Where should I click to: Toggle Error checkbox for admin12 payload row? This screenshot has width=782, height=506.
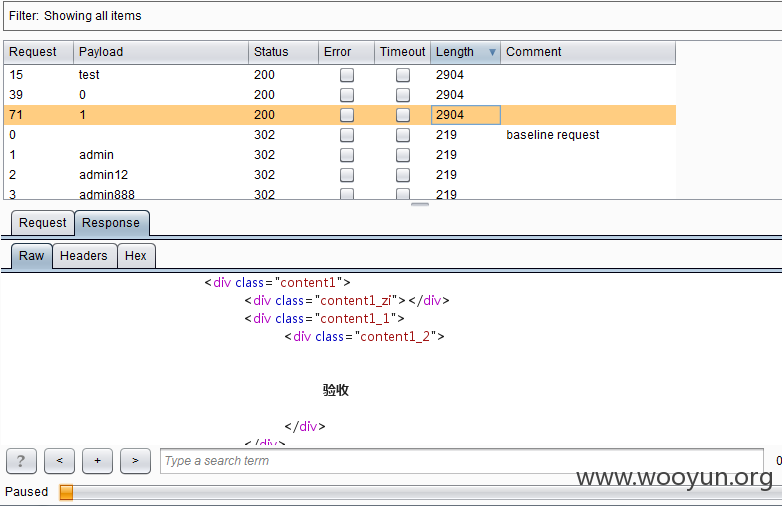[x=347, y=174]
